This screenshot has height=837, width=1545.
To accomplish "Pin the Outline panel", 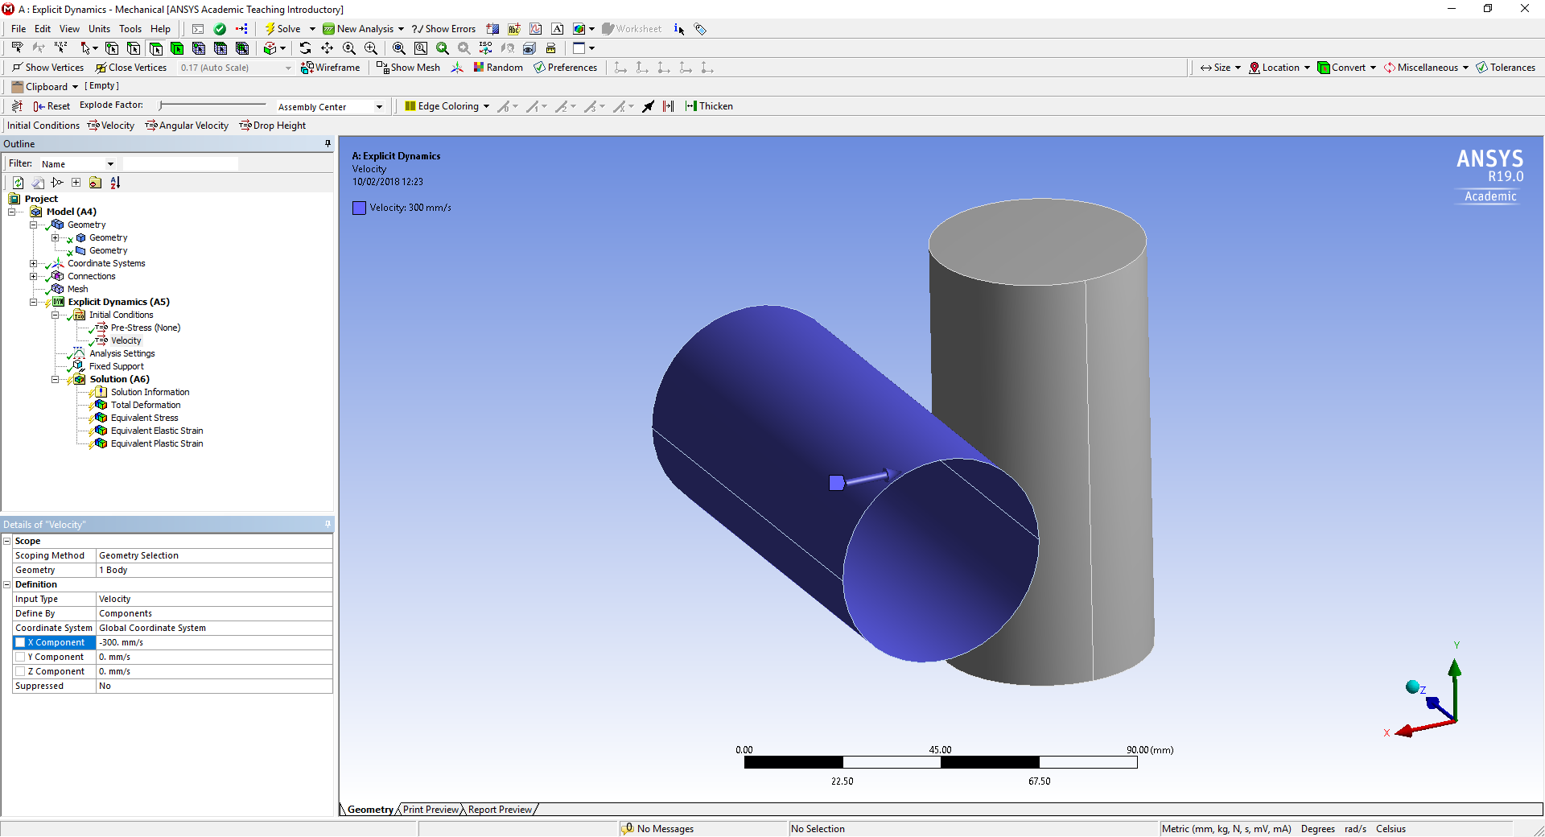I will pos(327,144).
